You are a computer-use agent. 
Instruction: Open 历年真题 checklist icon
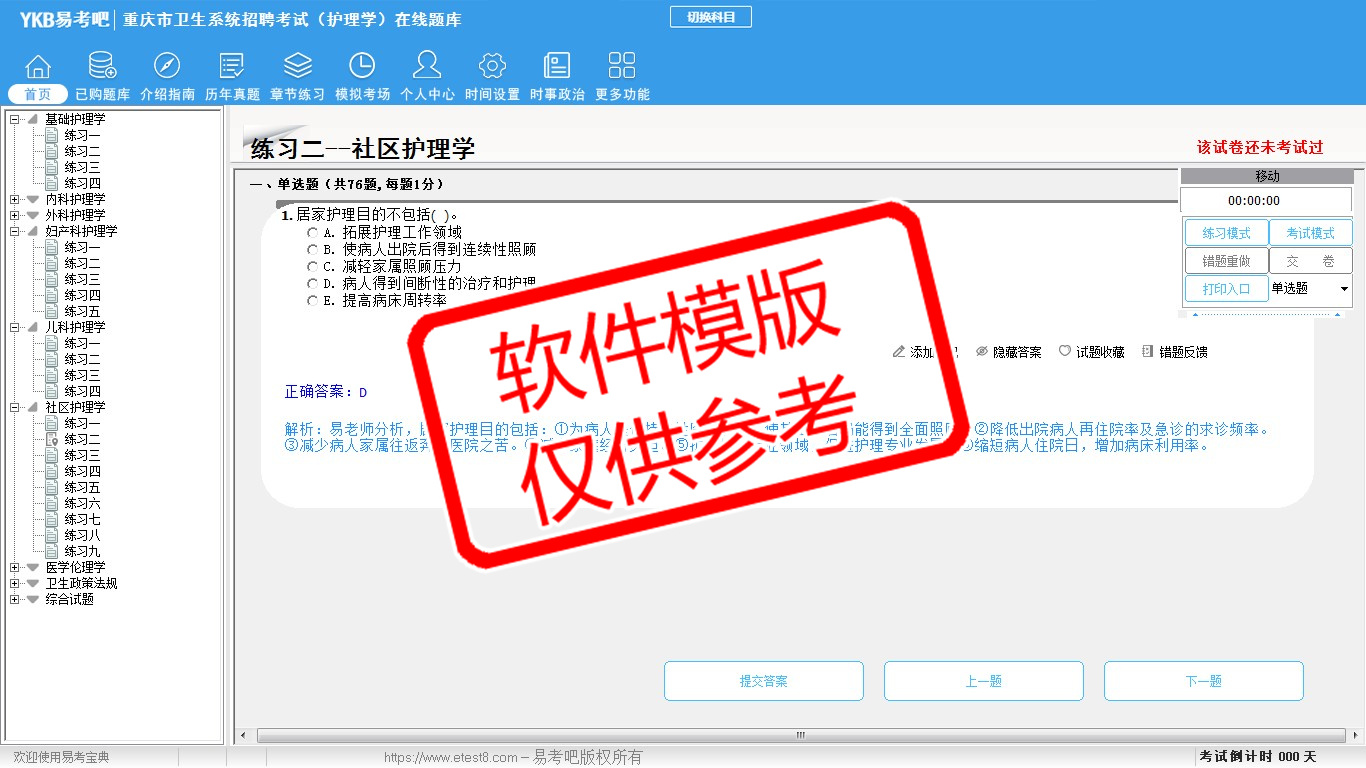coord(232,67)
